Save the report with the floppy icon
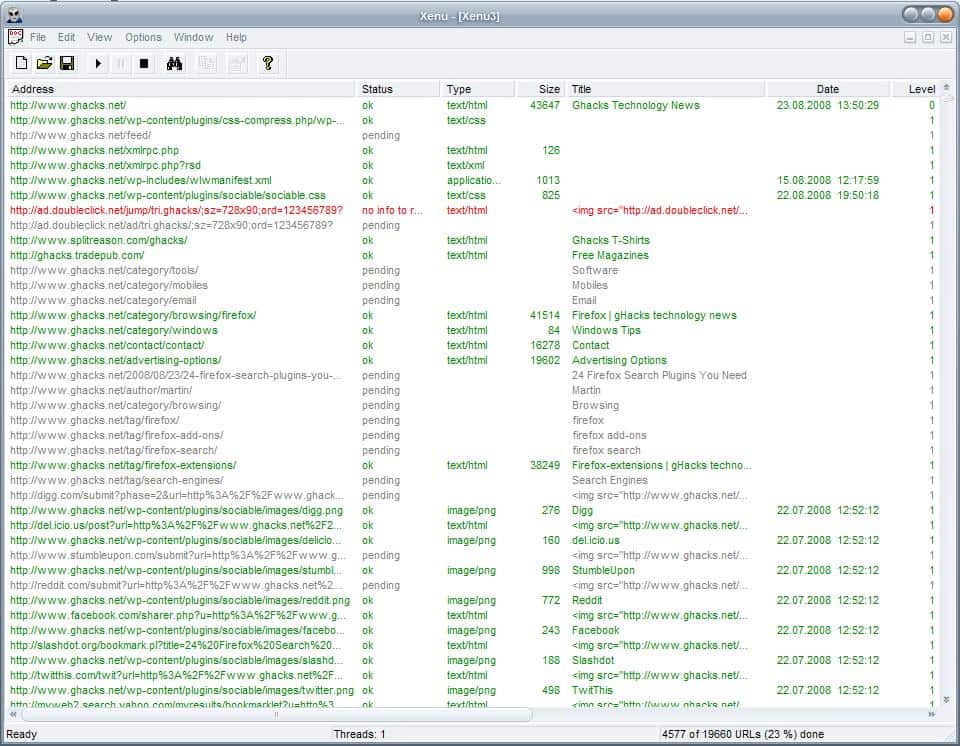Image resolution: width=960 pixels, height=746 pixels. [x=67, y=63]
